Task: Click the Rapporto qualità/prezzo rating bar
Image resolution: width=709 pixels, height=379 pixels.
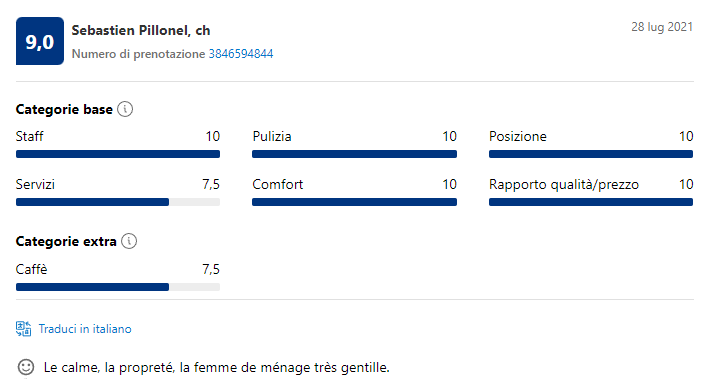Action: [591, 202]
